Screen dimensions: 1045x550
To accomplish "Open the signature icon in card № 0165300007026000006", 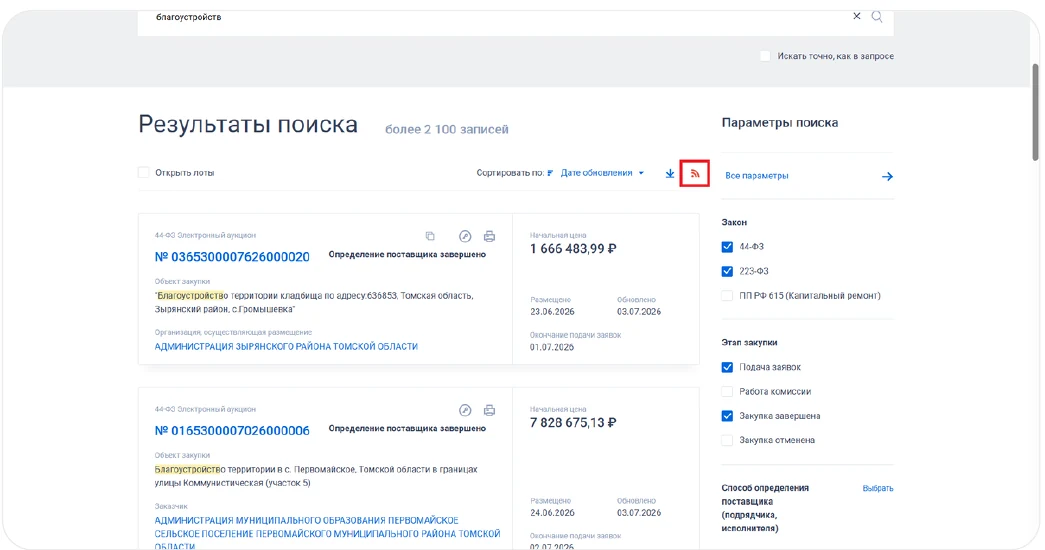I will coord(465,410).
